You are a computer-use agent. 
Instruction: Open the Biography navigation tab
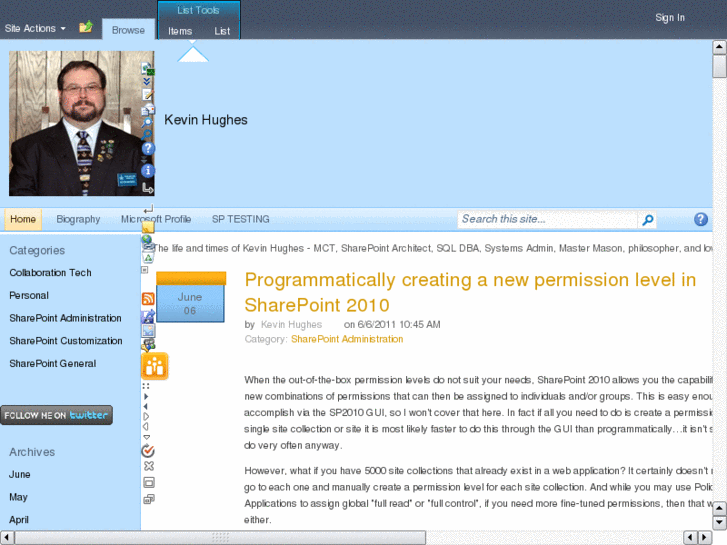pyautogui.click(x=78, y=219)
